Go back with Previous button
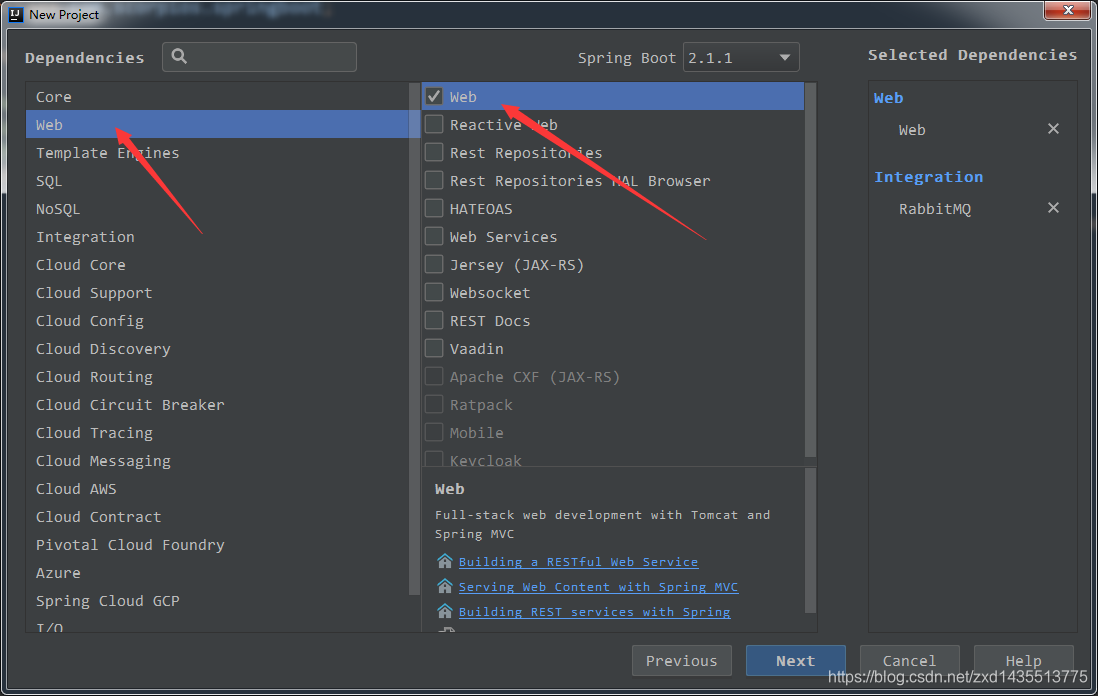 click(x=681, y=660)
